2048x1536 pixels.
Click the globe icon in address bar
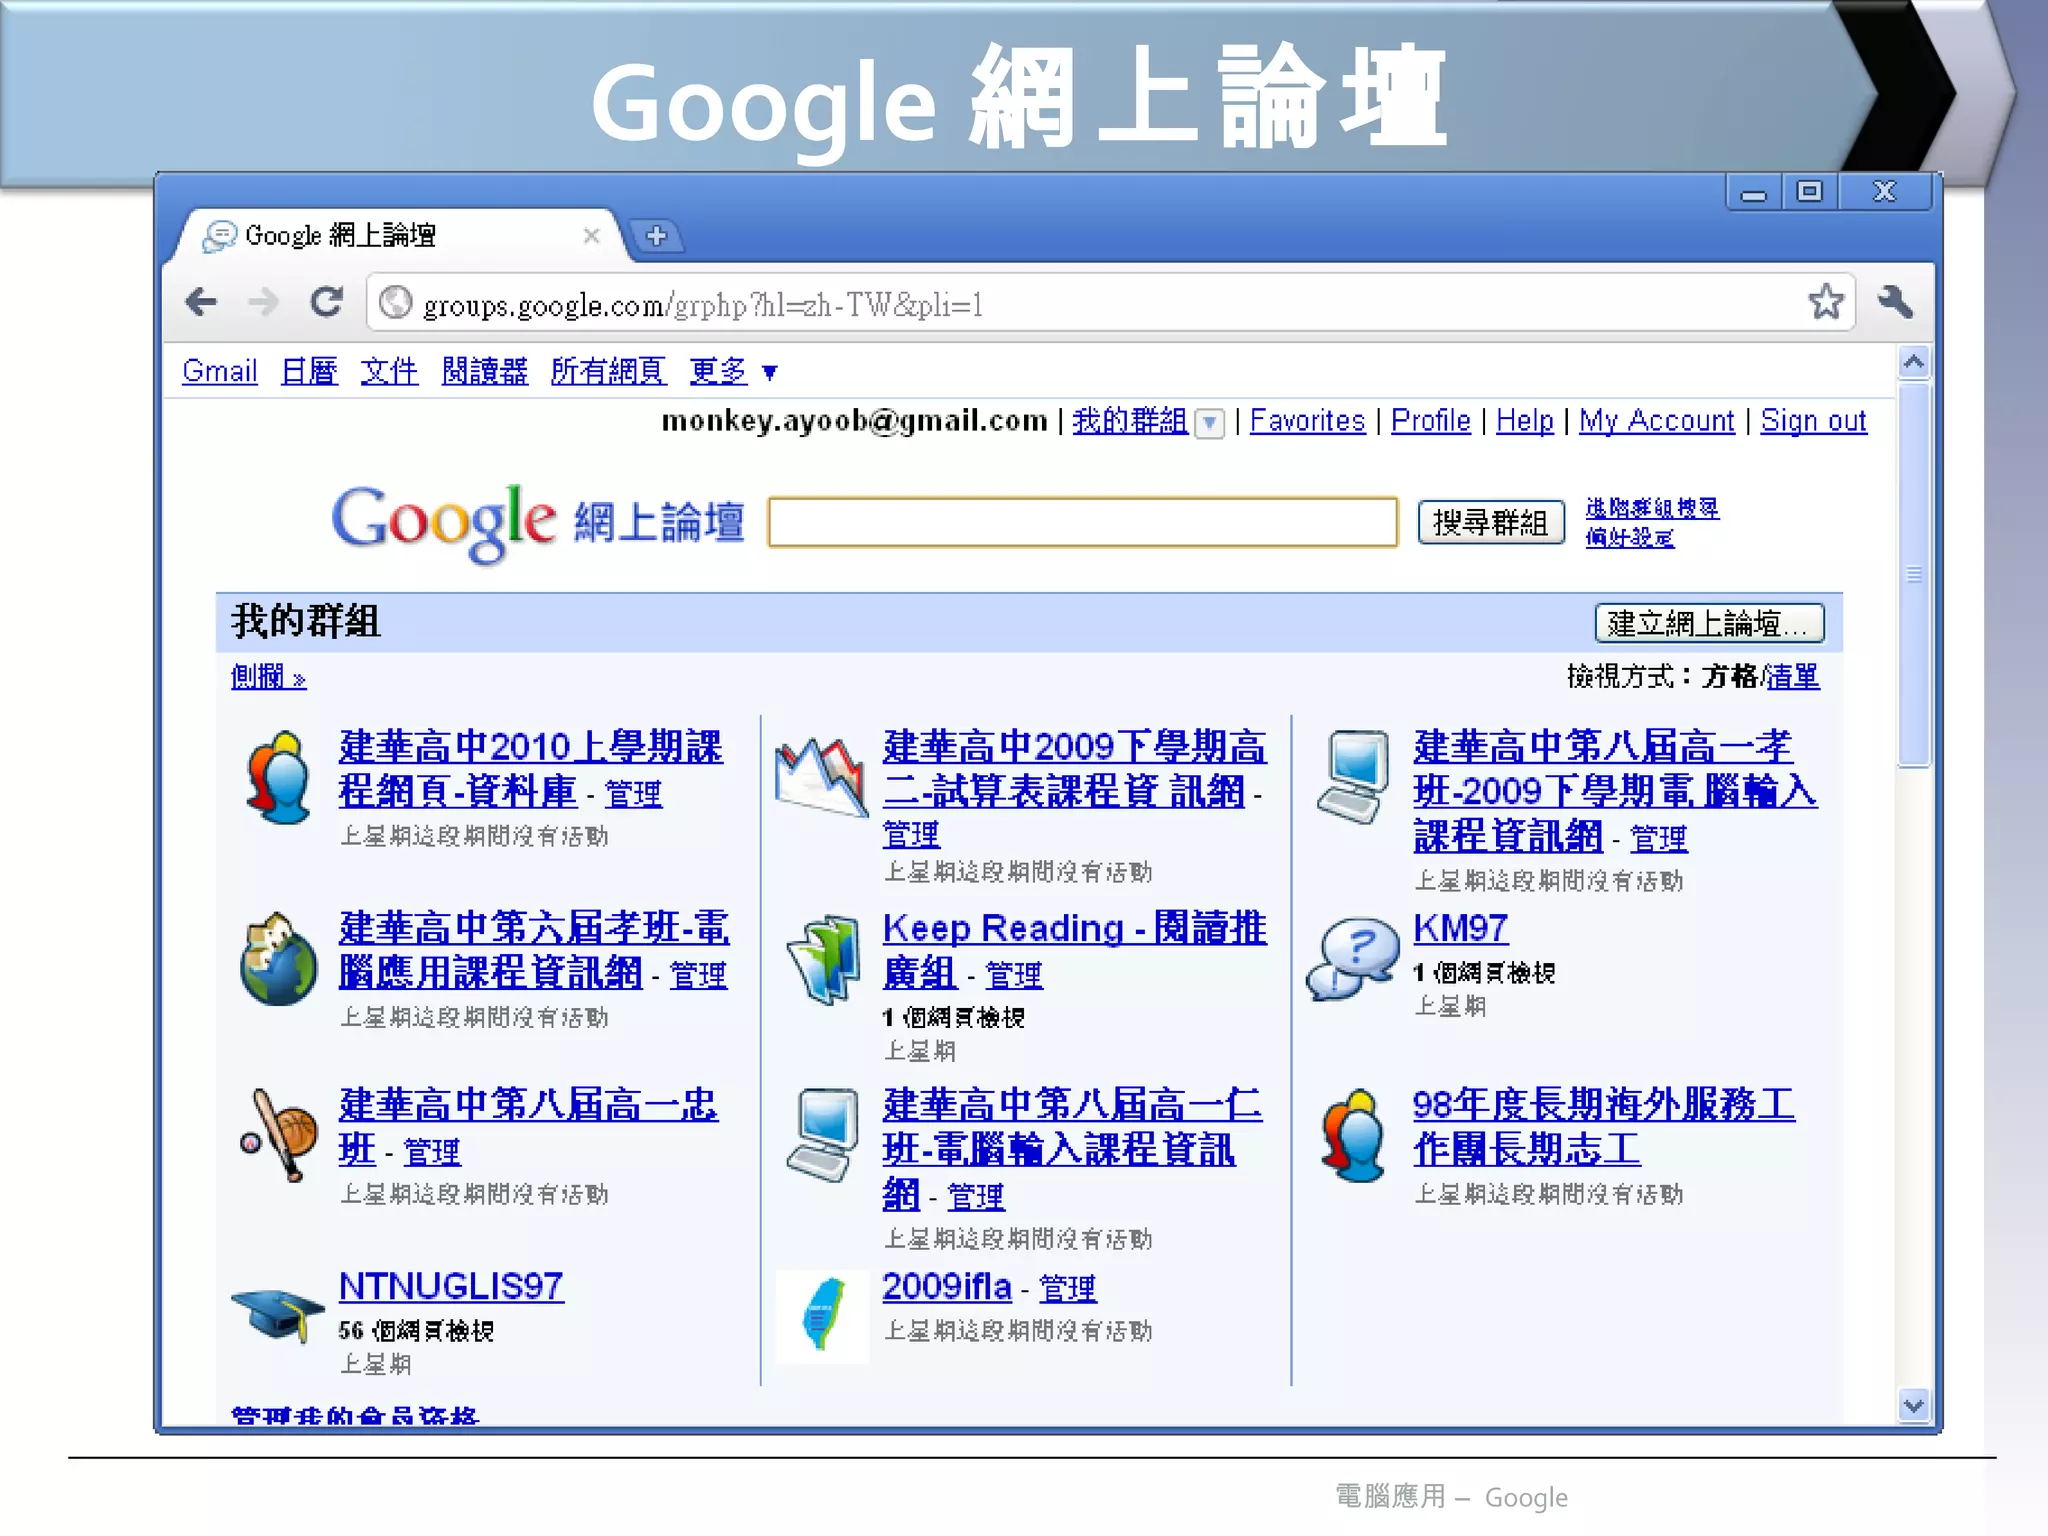coord(396,303)
